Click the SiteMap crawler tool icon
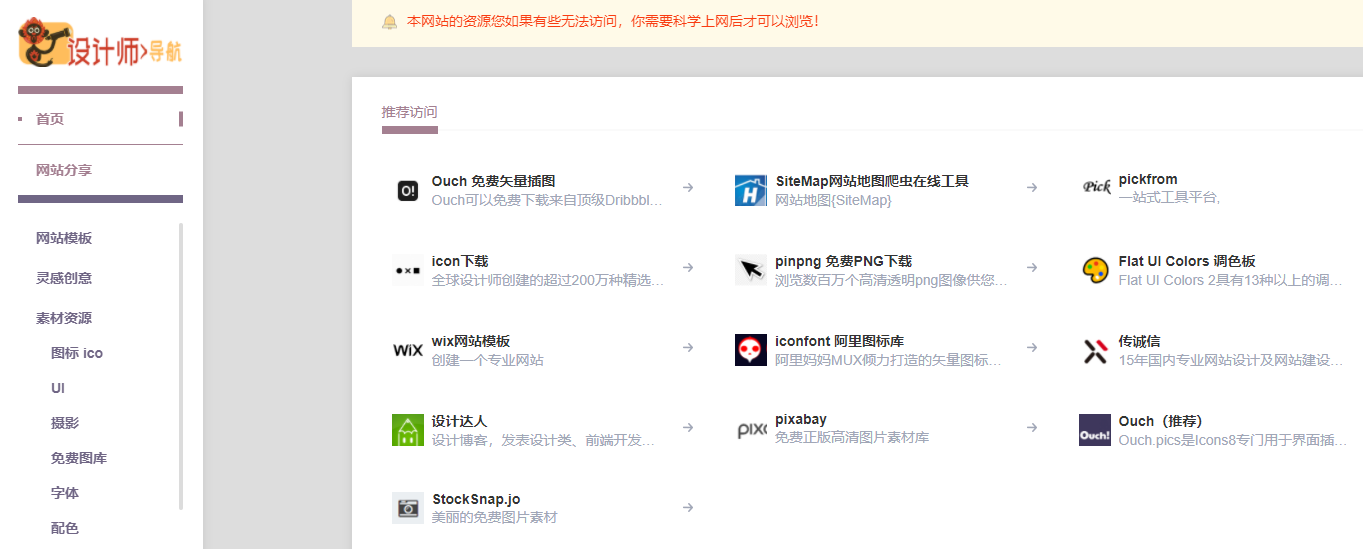The height and width of the screenshot is (549, 1363). pyautogui.click(x=750, y=190)
